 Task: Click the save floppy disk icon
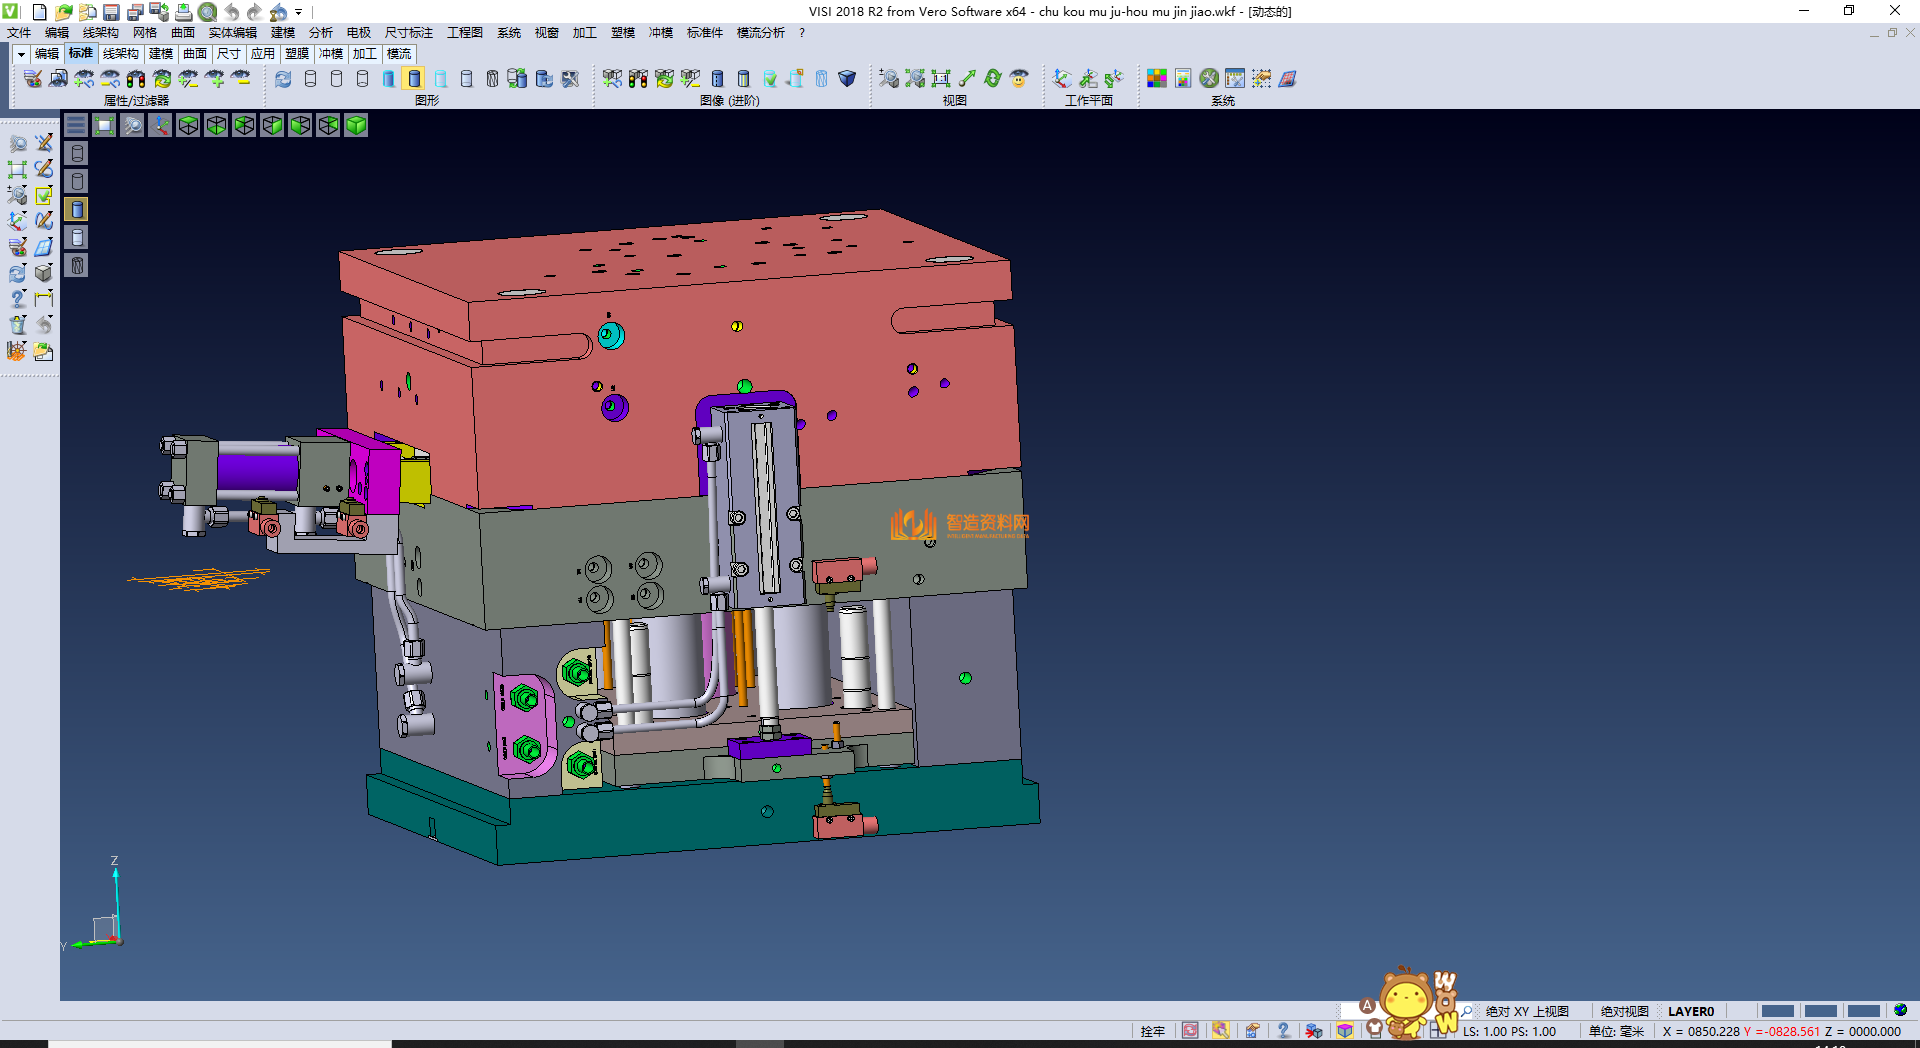111,12
